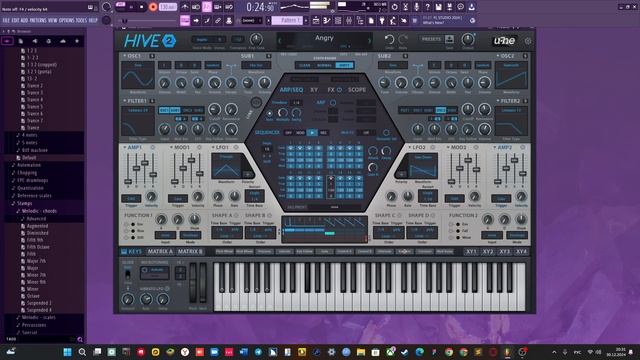
Task: Set sequencer to play mode arrow
Action: (x=312, y=133)
